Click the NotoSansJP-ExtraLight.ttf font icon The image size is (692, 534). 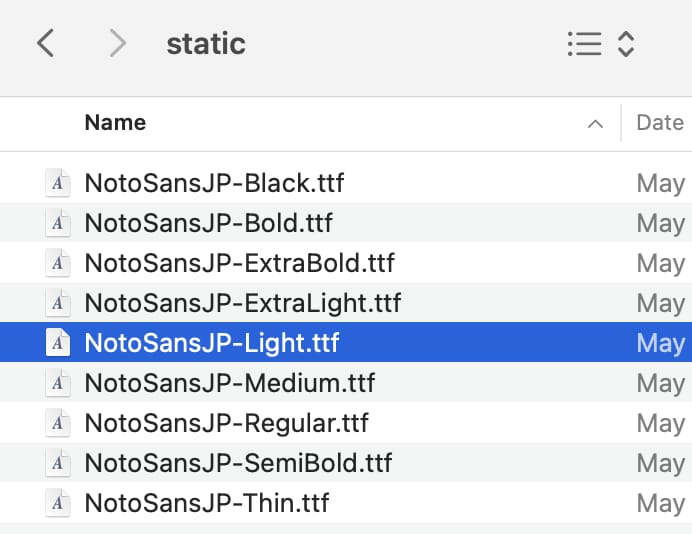click(x=58, y=303)
